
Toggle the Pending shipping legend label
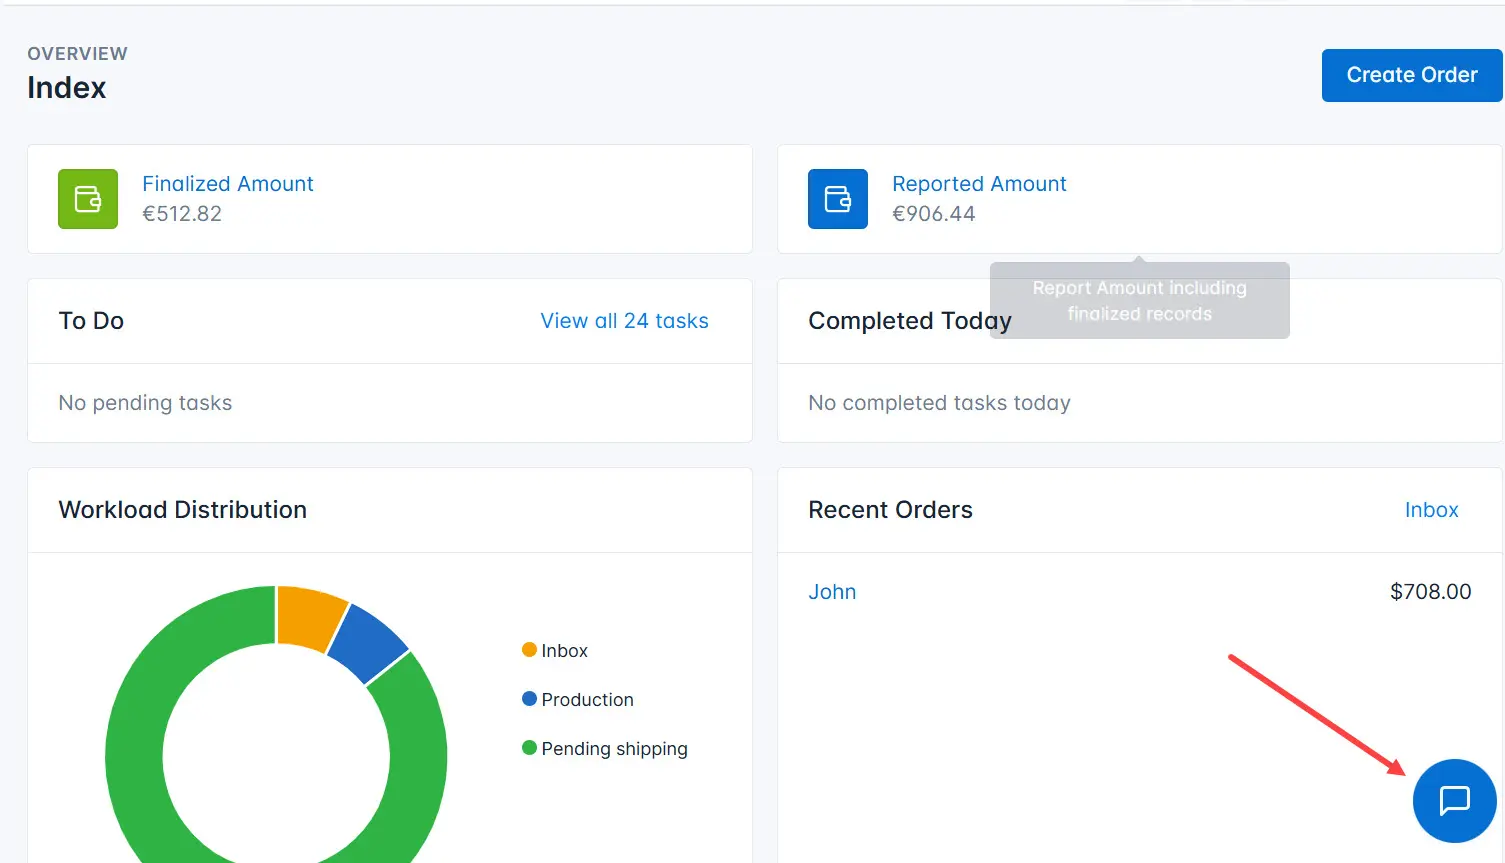614,749
